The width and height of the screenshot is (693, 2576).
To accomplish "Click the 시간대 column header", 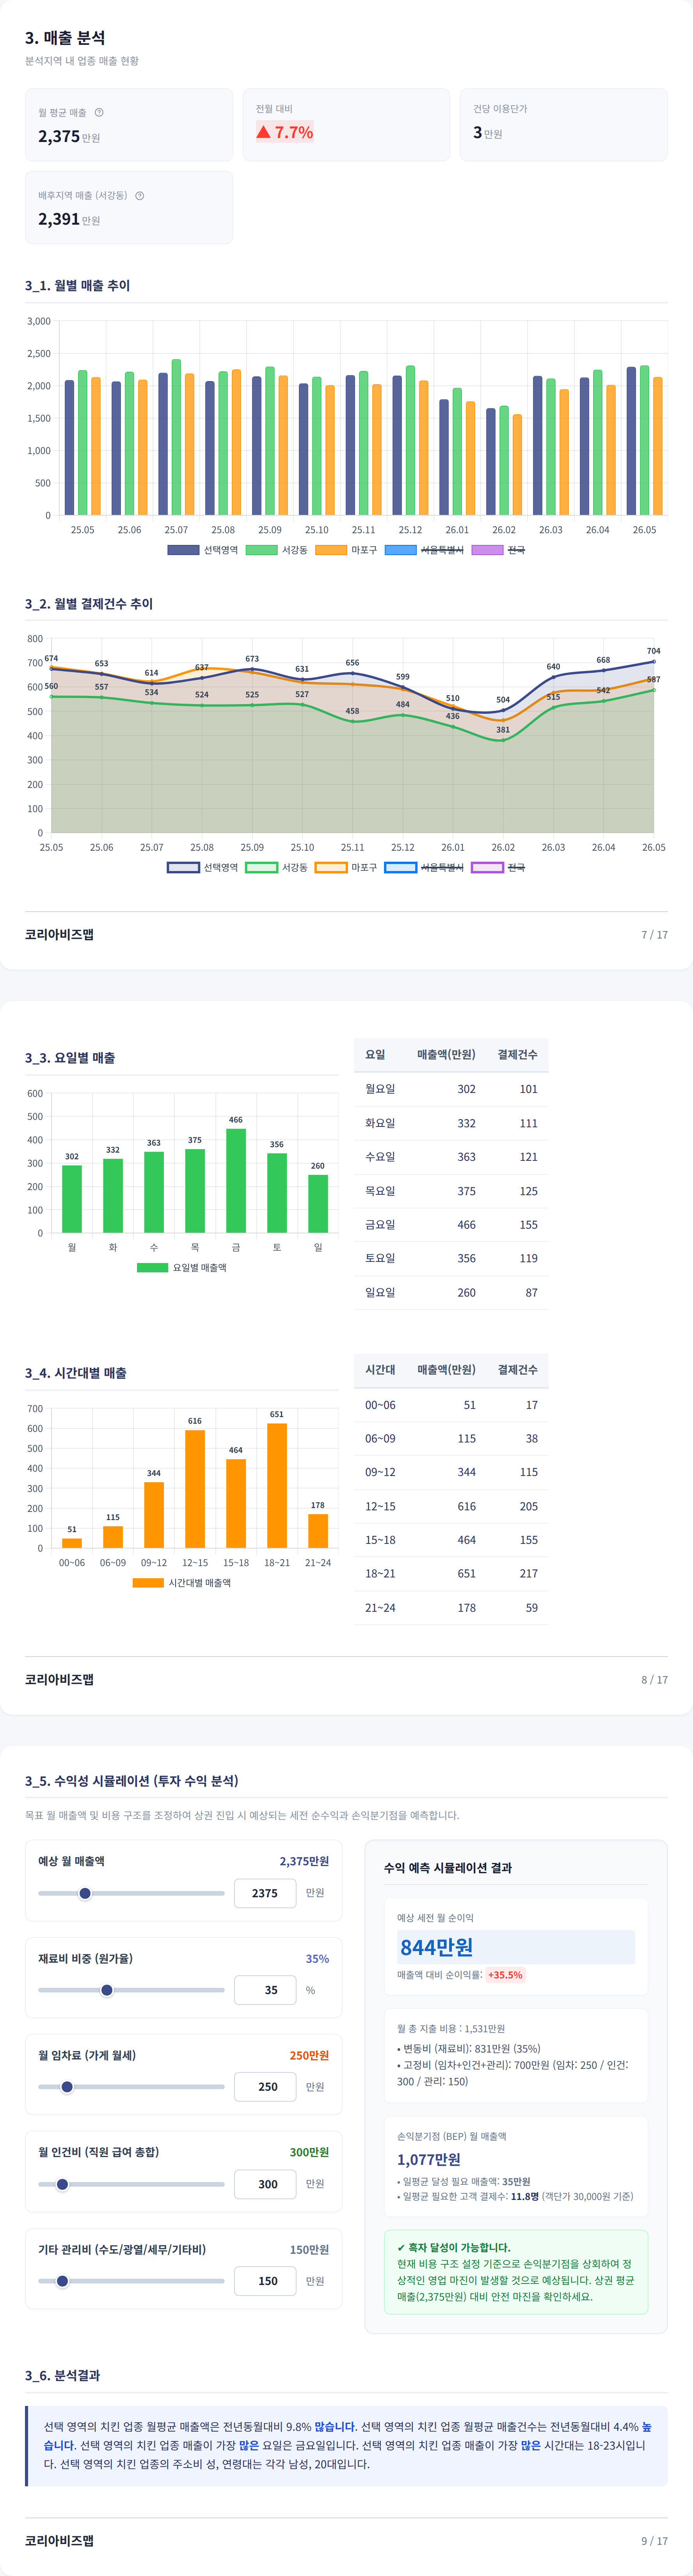I will (380, 1369).
